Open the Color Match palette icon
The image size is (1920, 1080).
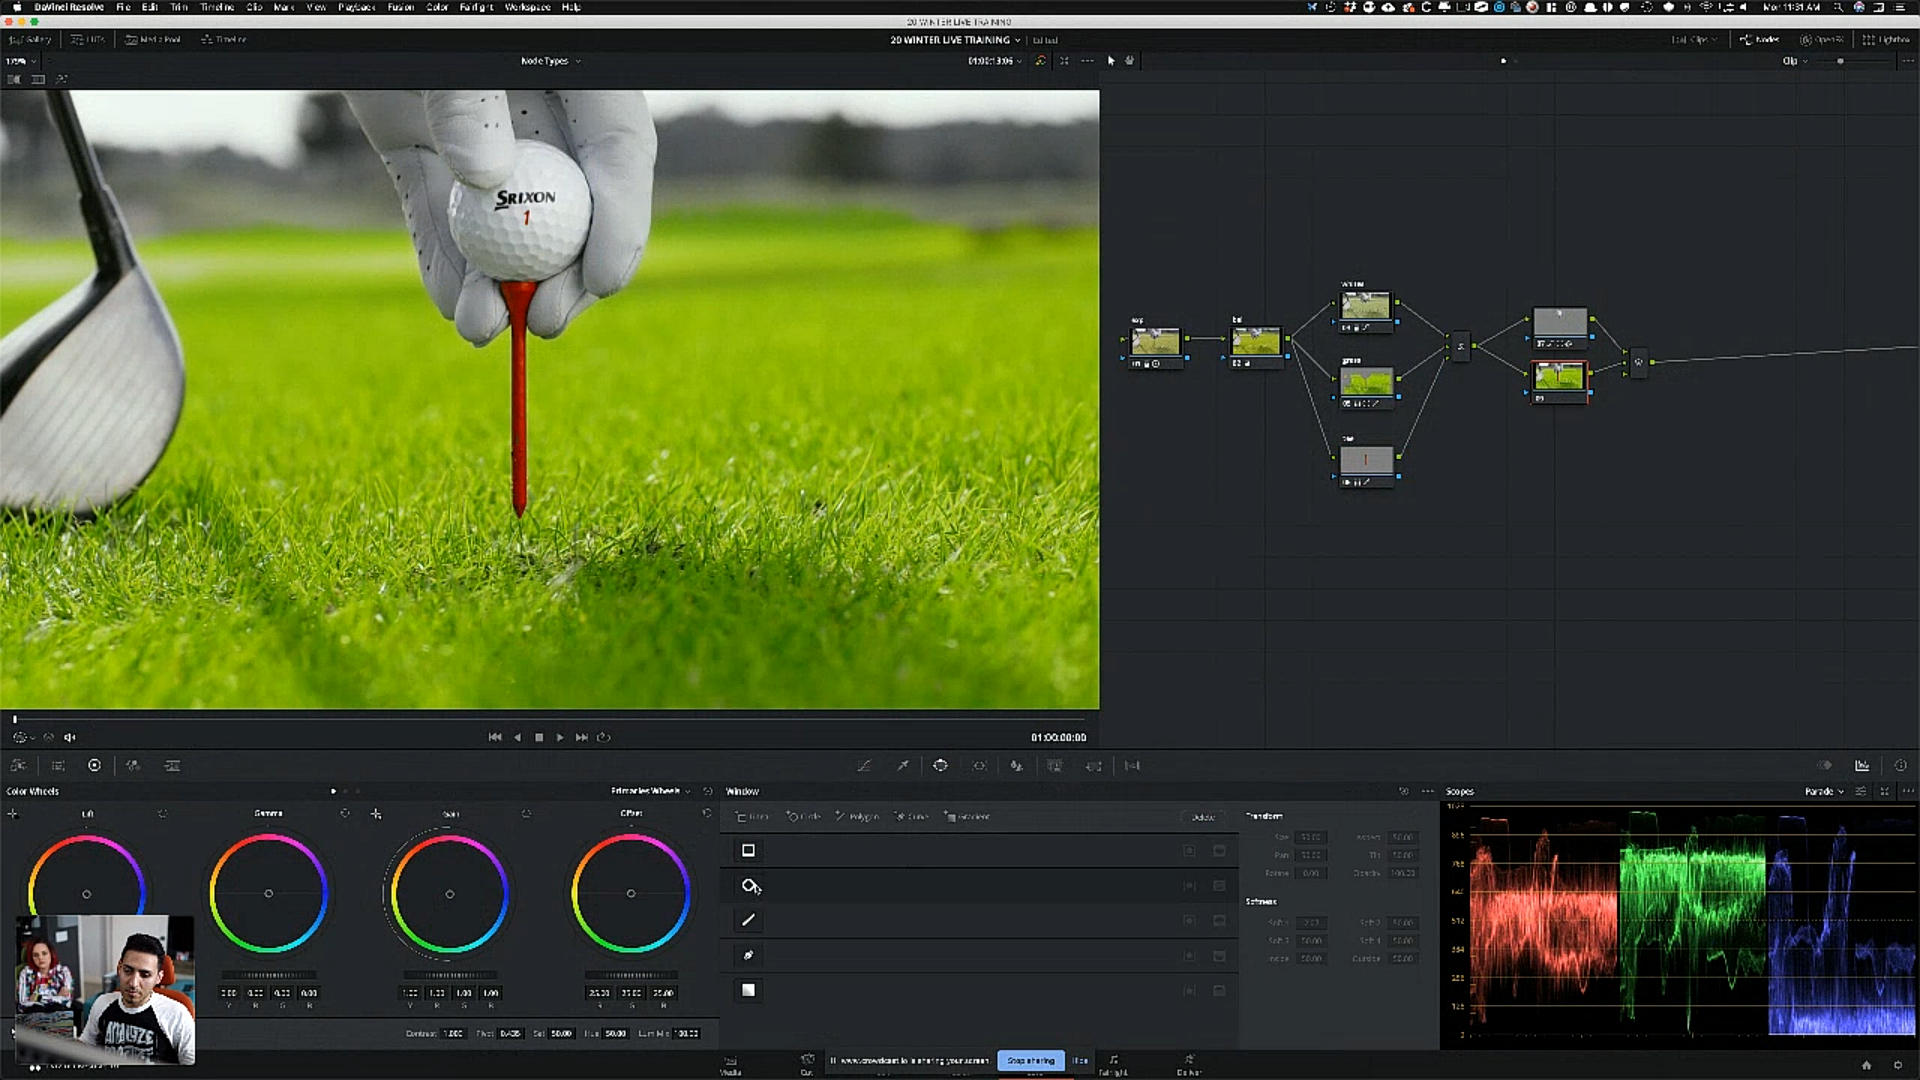(x=58, y=766)
